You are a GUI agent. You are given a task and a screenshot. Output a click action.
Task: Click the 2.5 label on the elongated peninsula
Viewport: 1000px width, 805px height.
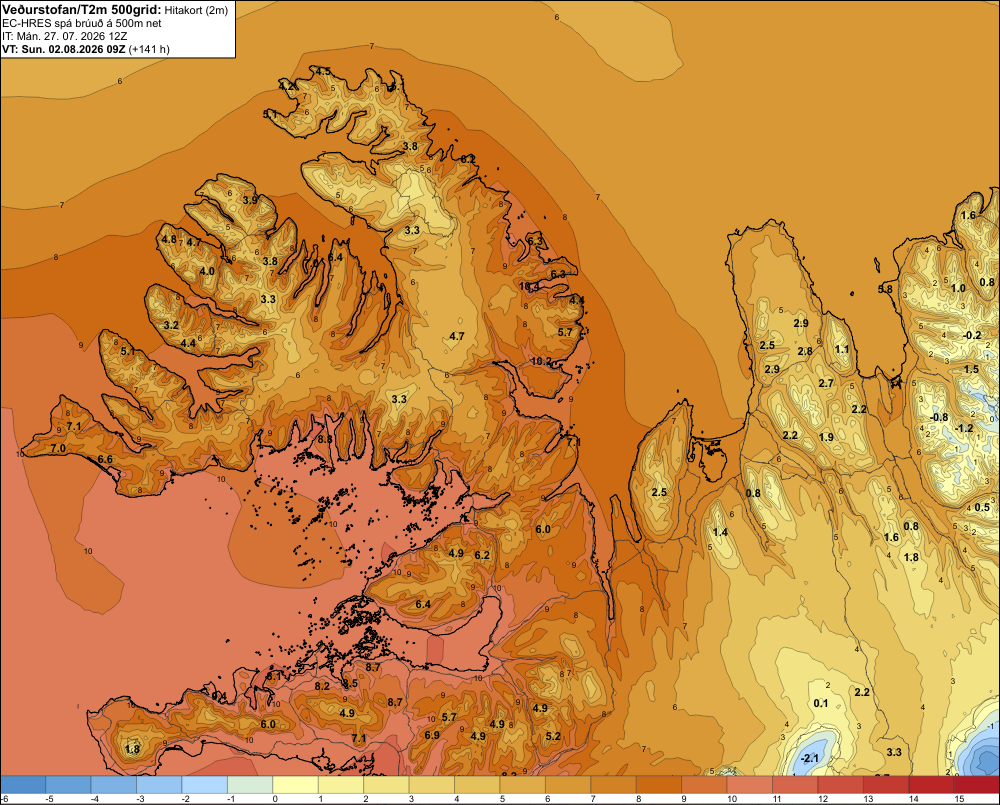pyautogui.click(x=659, y=492)
